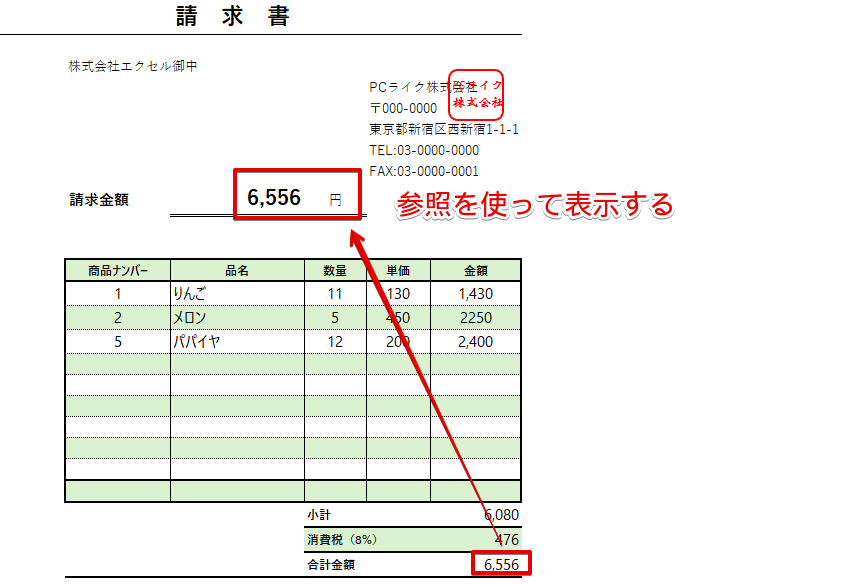Click the 合計金額 label
Viewport: 846px width, 587px height.
(331, 565)
